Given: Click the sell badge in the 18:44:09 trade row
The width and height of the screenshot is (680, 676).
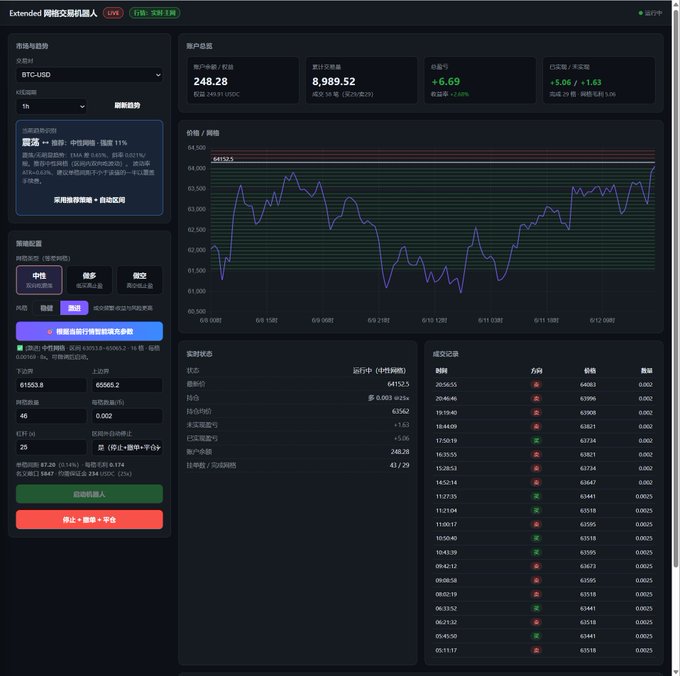Looking at the screenshot, I should (536, 427).
